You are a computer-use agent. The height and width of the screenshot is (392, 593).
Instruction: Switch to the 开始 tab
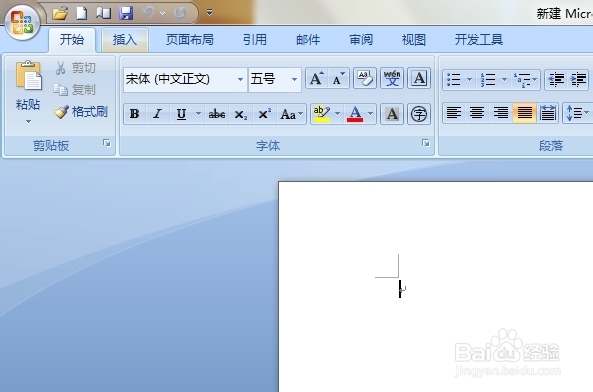pyautogui.click(x=71, y=40)
